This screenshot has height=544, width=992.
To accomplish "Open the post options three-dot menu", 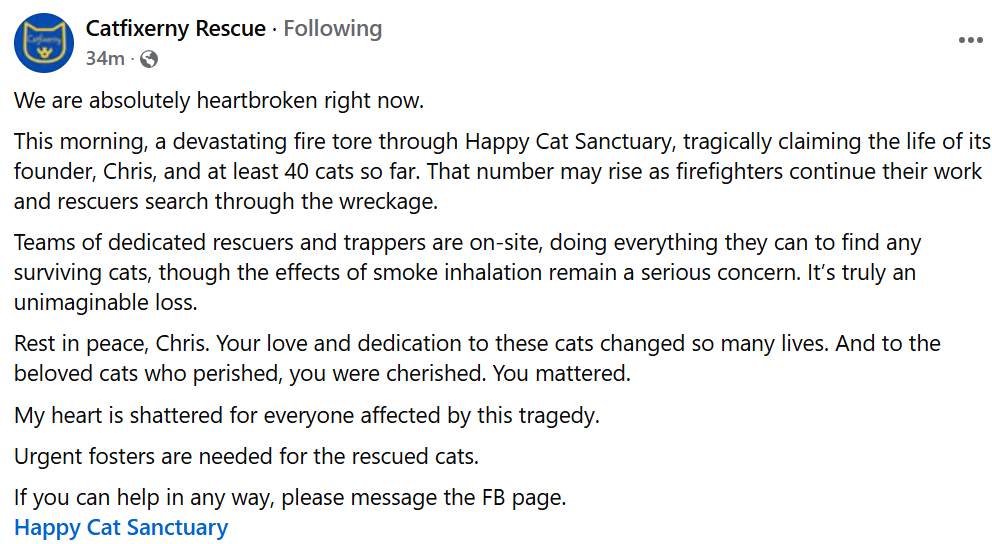I will (x=970, y=40).
